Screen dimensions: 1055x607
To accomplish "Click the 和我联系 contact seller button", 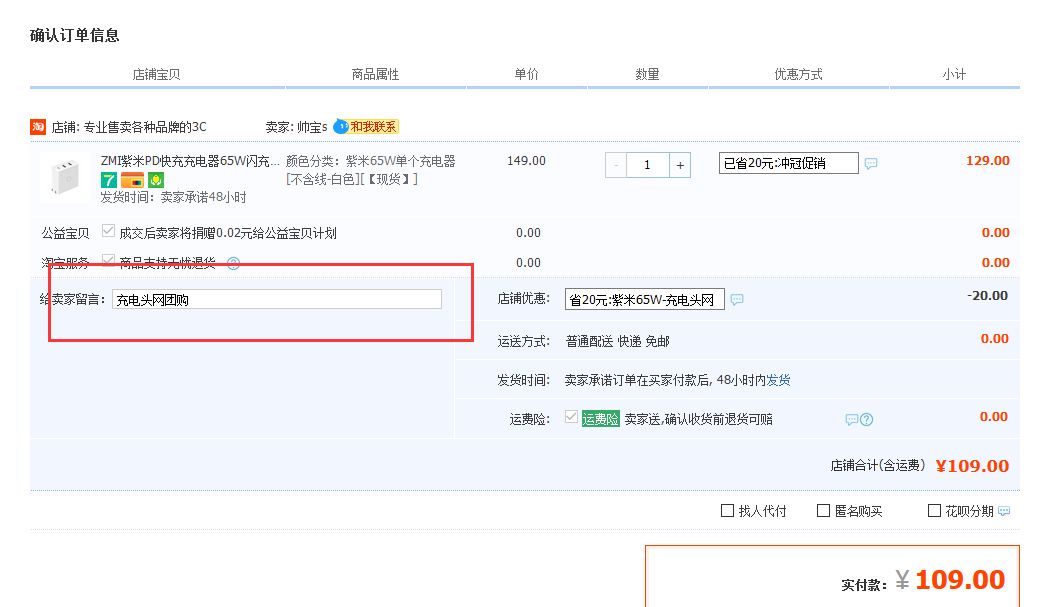I will (x=373, y=127).
